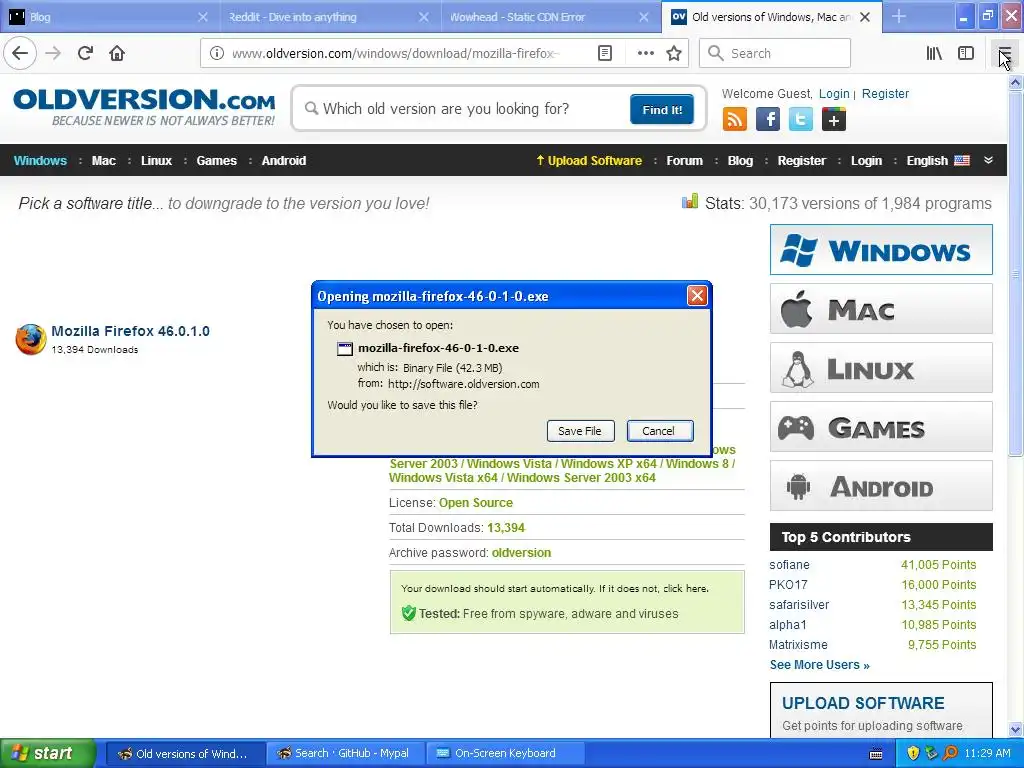Click Register next to Welcome Guest

click(x=885, y=93)
